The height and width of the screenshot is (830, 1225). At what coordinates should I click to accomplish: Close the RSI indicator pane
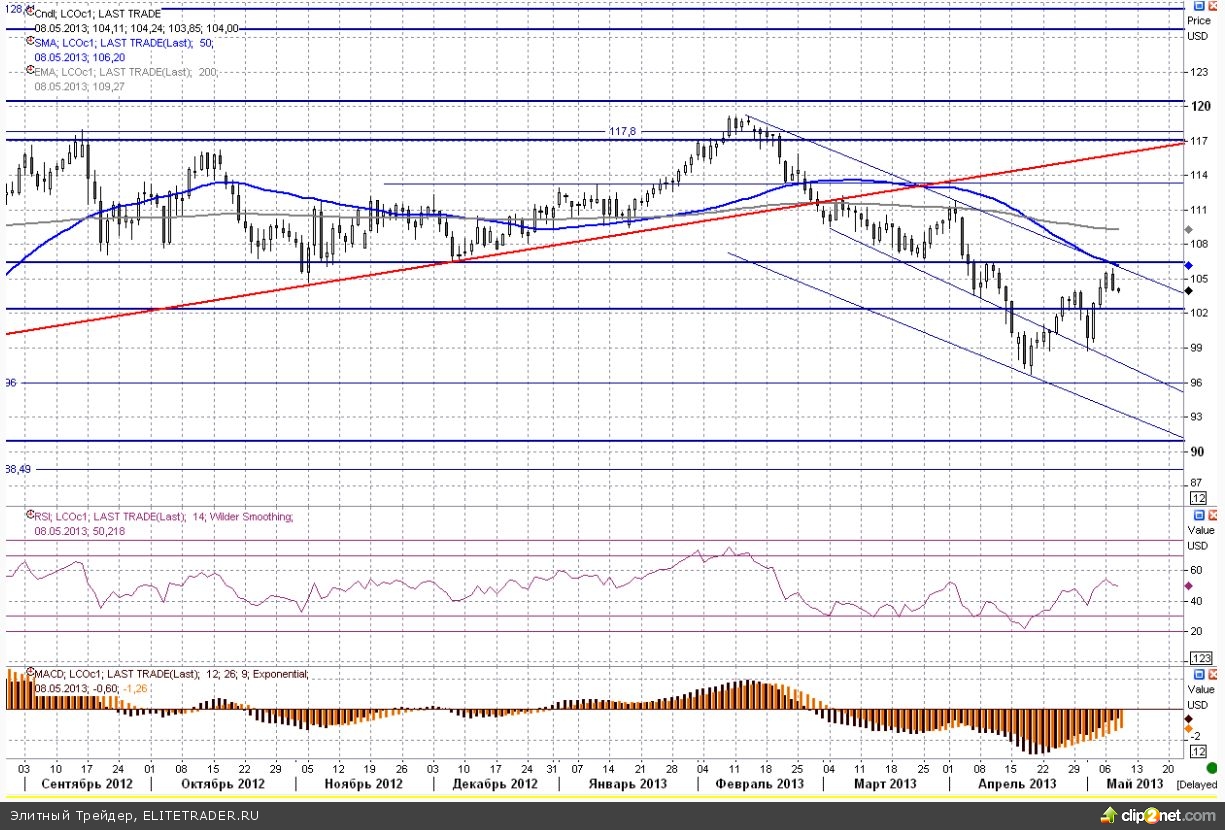tap(1213, 509)
